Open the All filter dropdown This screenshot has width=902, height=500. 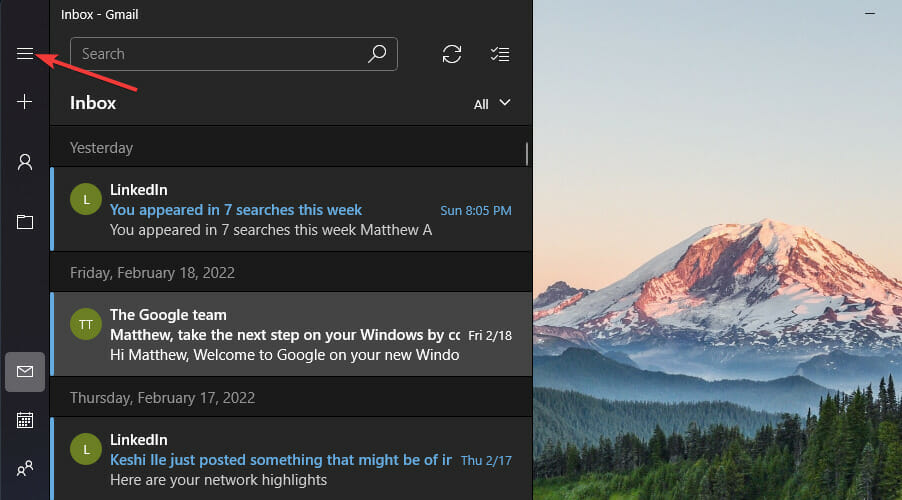tap(493, 103)
